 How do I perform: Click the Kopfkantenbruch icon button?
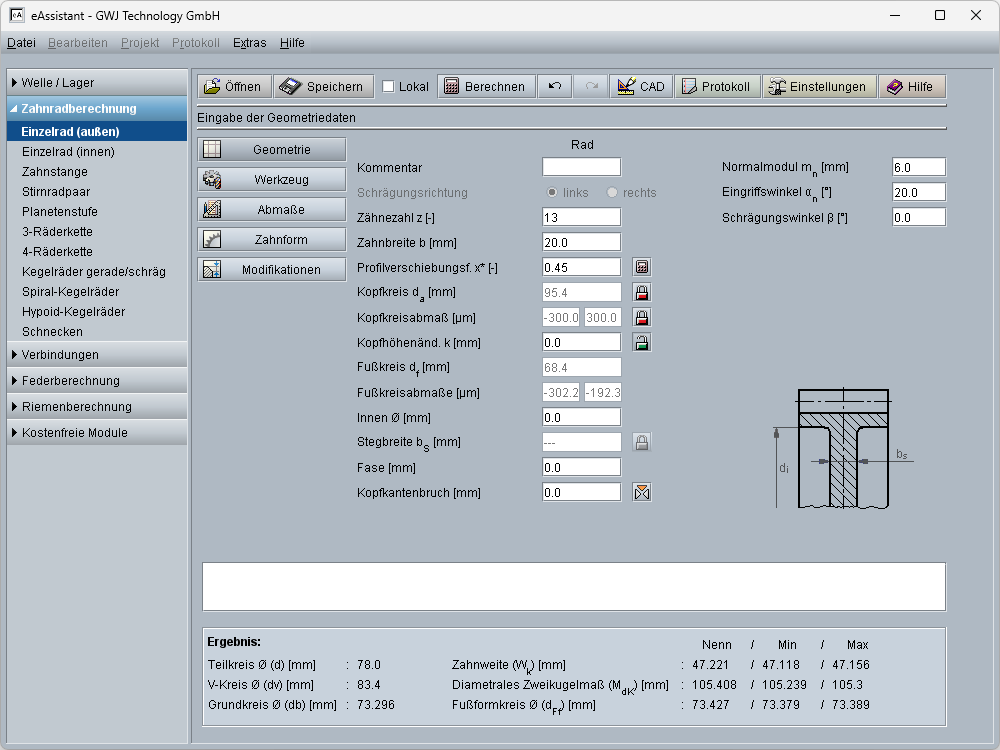click(x=642, y=492)
